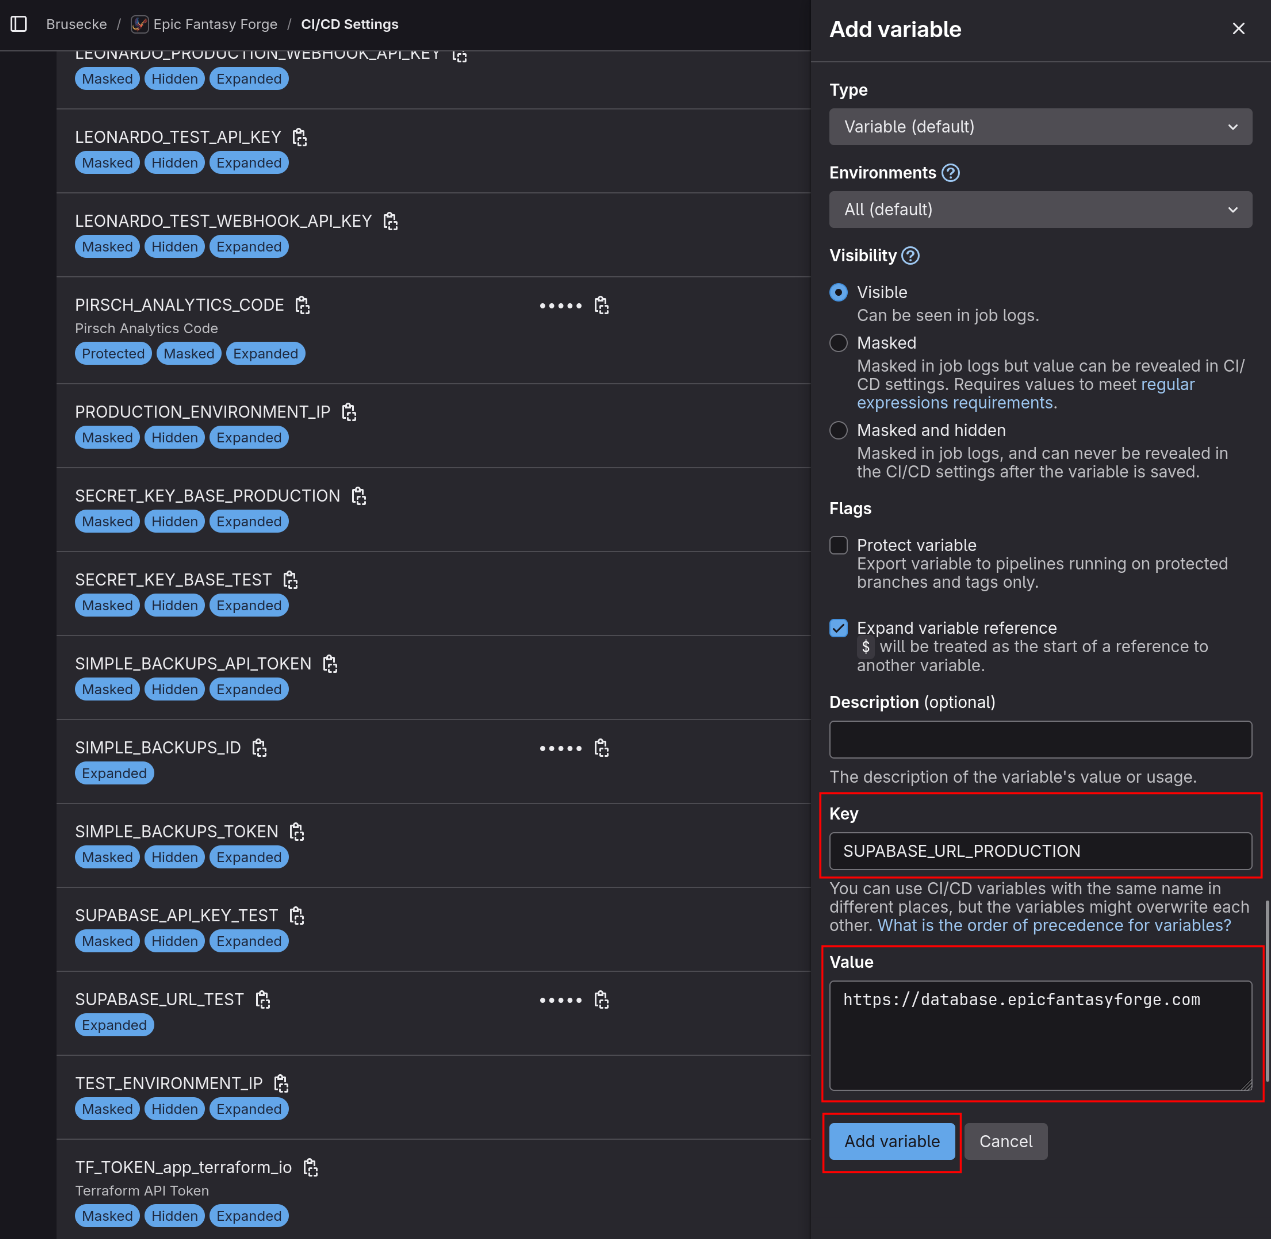Open the Environments help icon
Image resolution: width=1271 pixels, height=1239 pixels.
(x=950, y=172)
